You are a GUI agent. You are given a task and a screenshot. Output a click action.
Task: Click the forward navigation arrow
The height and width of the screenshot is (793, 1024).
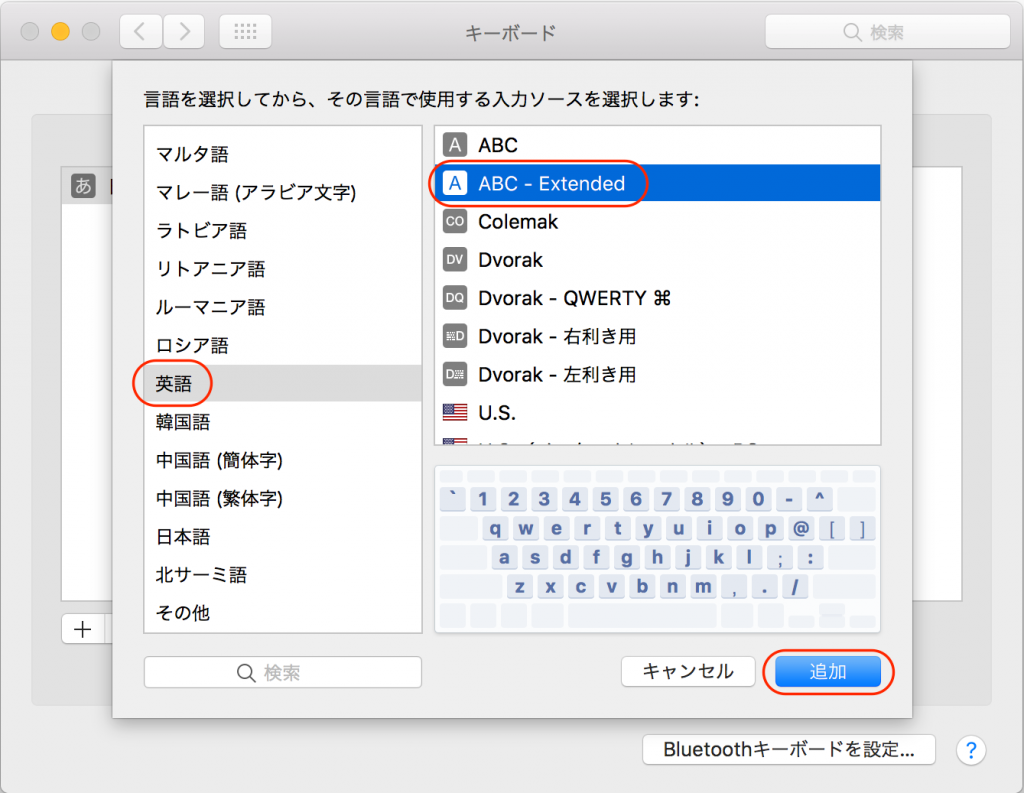pyautogui.click(x=183, y=31)
